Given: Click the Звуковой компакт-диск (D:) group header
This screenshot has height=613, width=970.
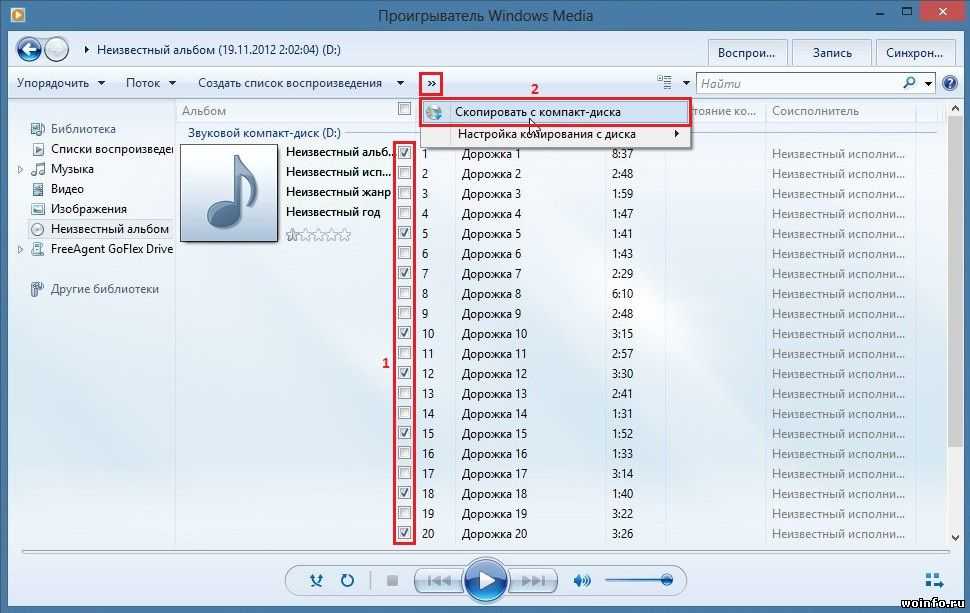Looking at the screenshot, I should 264,133.
